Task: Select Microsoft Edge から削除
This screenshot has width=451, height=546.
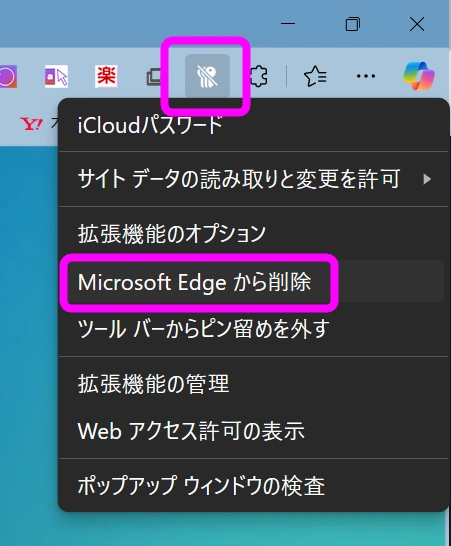Action: click(x=195, y=282)
